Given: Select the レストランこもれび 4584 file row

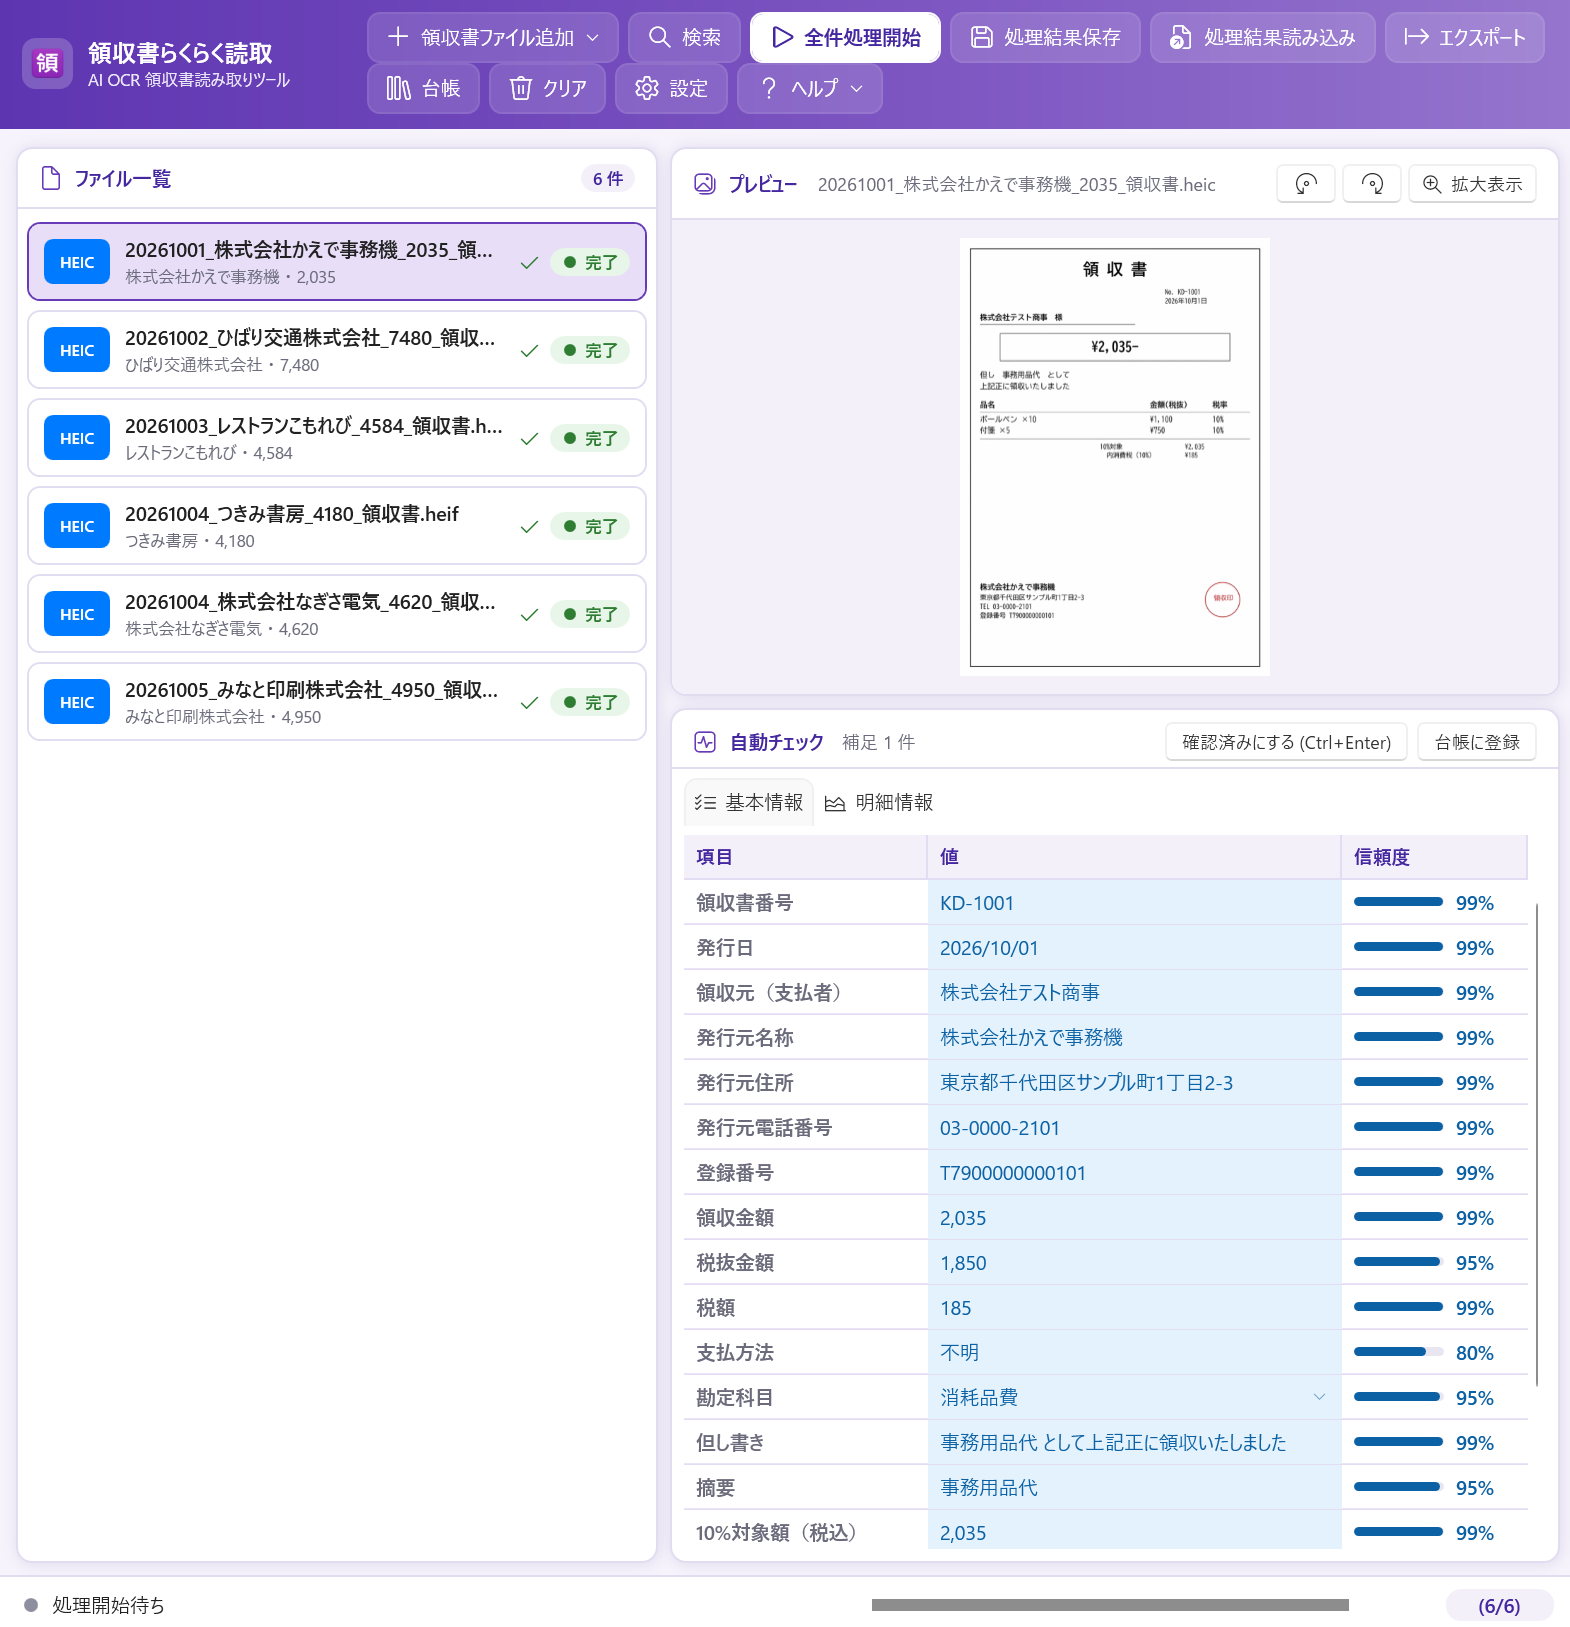Looking at the screenshot, I should pyautogui.click(x=337, y=438).
